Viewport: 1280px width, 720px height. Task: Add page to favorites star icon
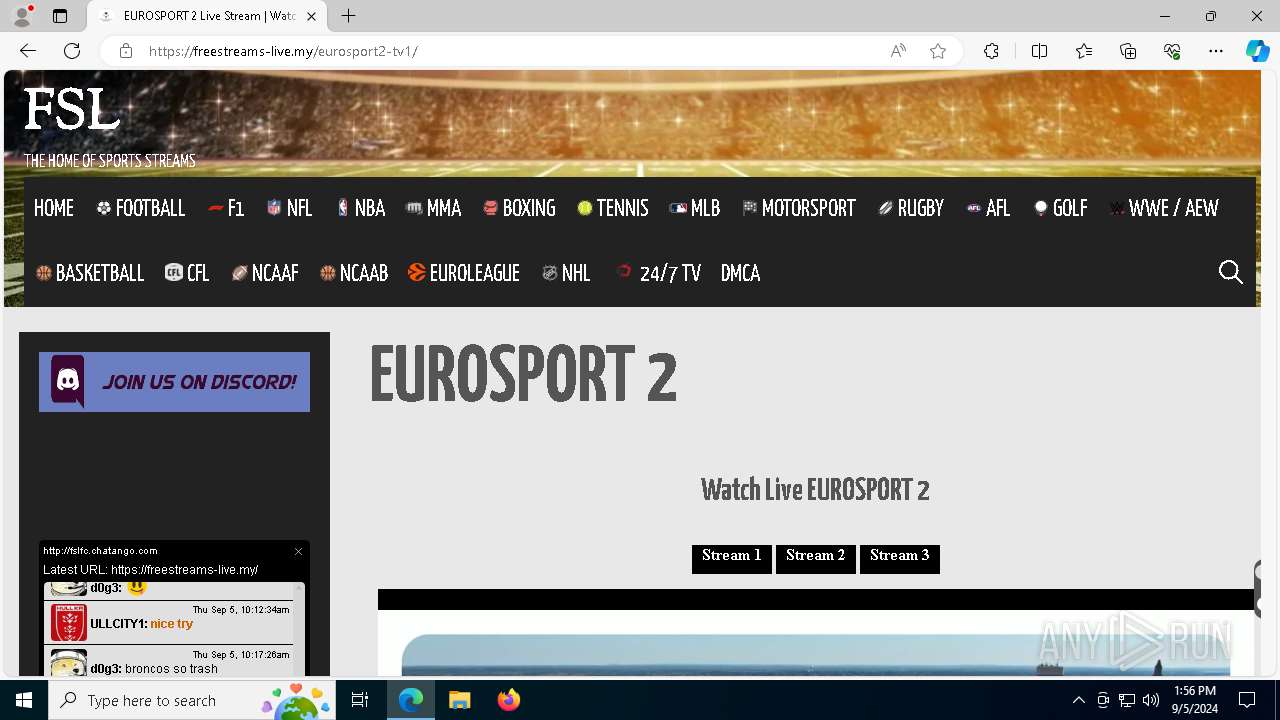coord(938,51)
